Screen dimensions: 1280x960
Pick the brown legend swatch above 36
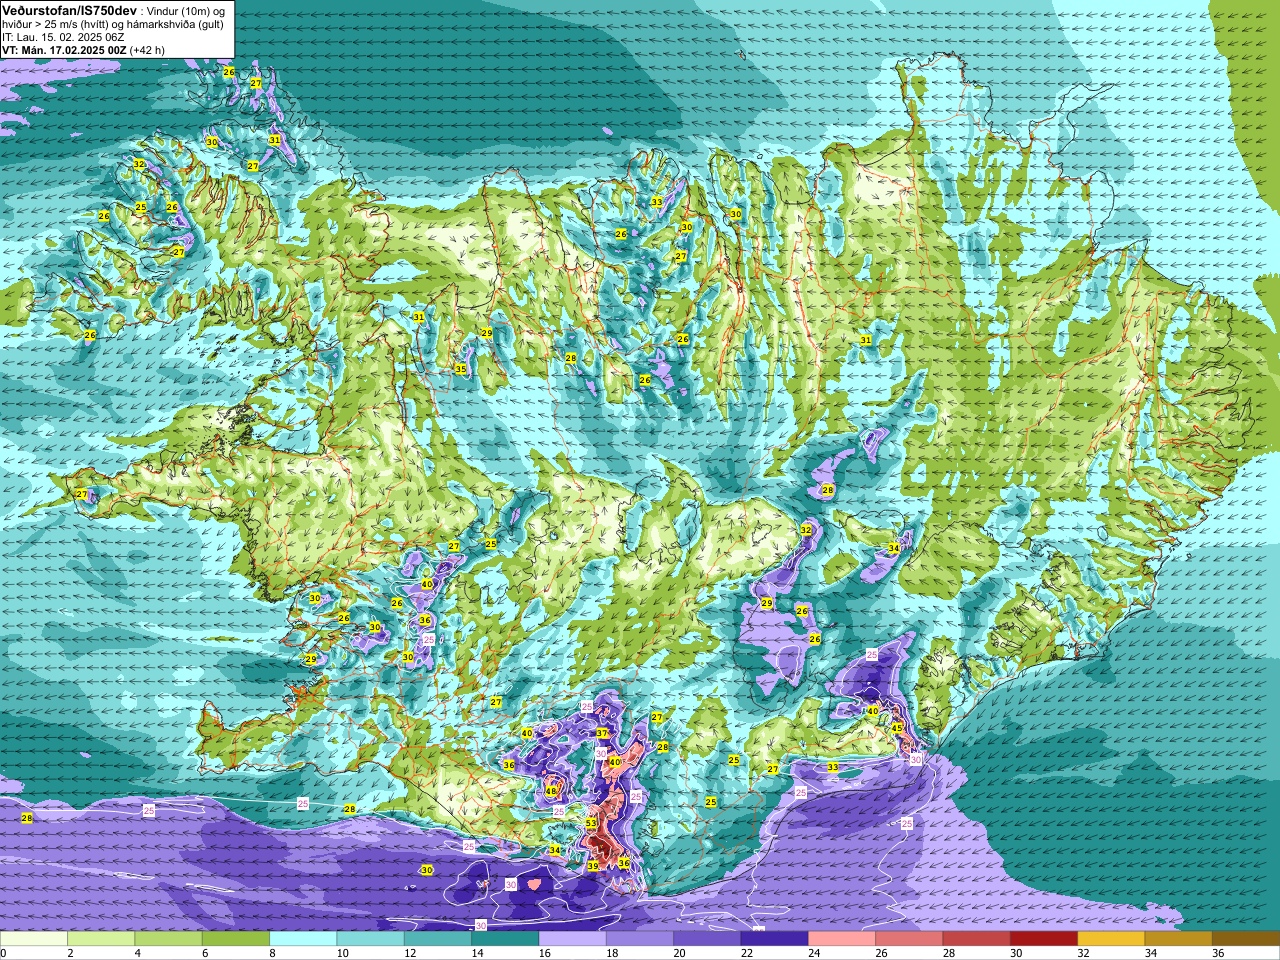1246,939
